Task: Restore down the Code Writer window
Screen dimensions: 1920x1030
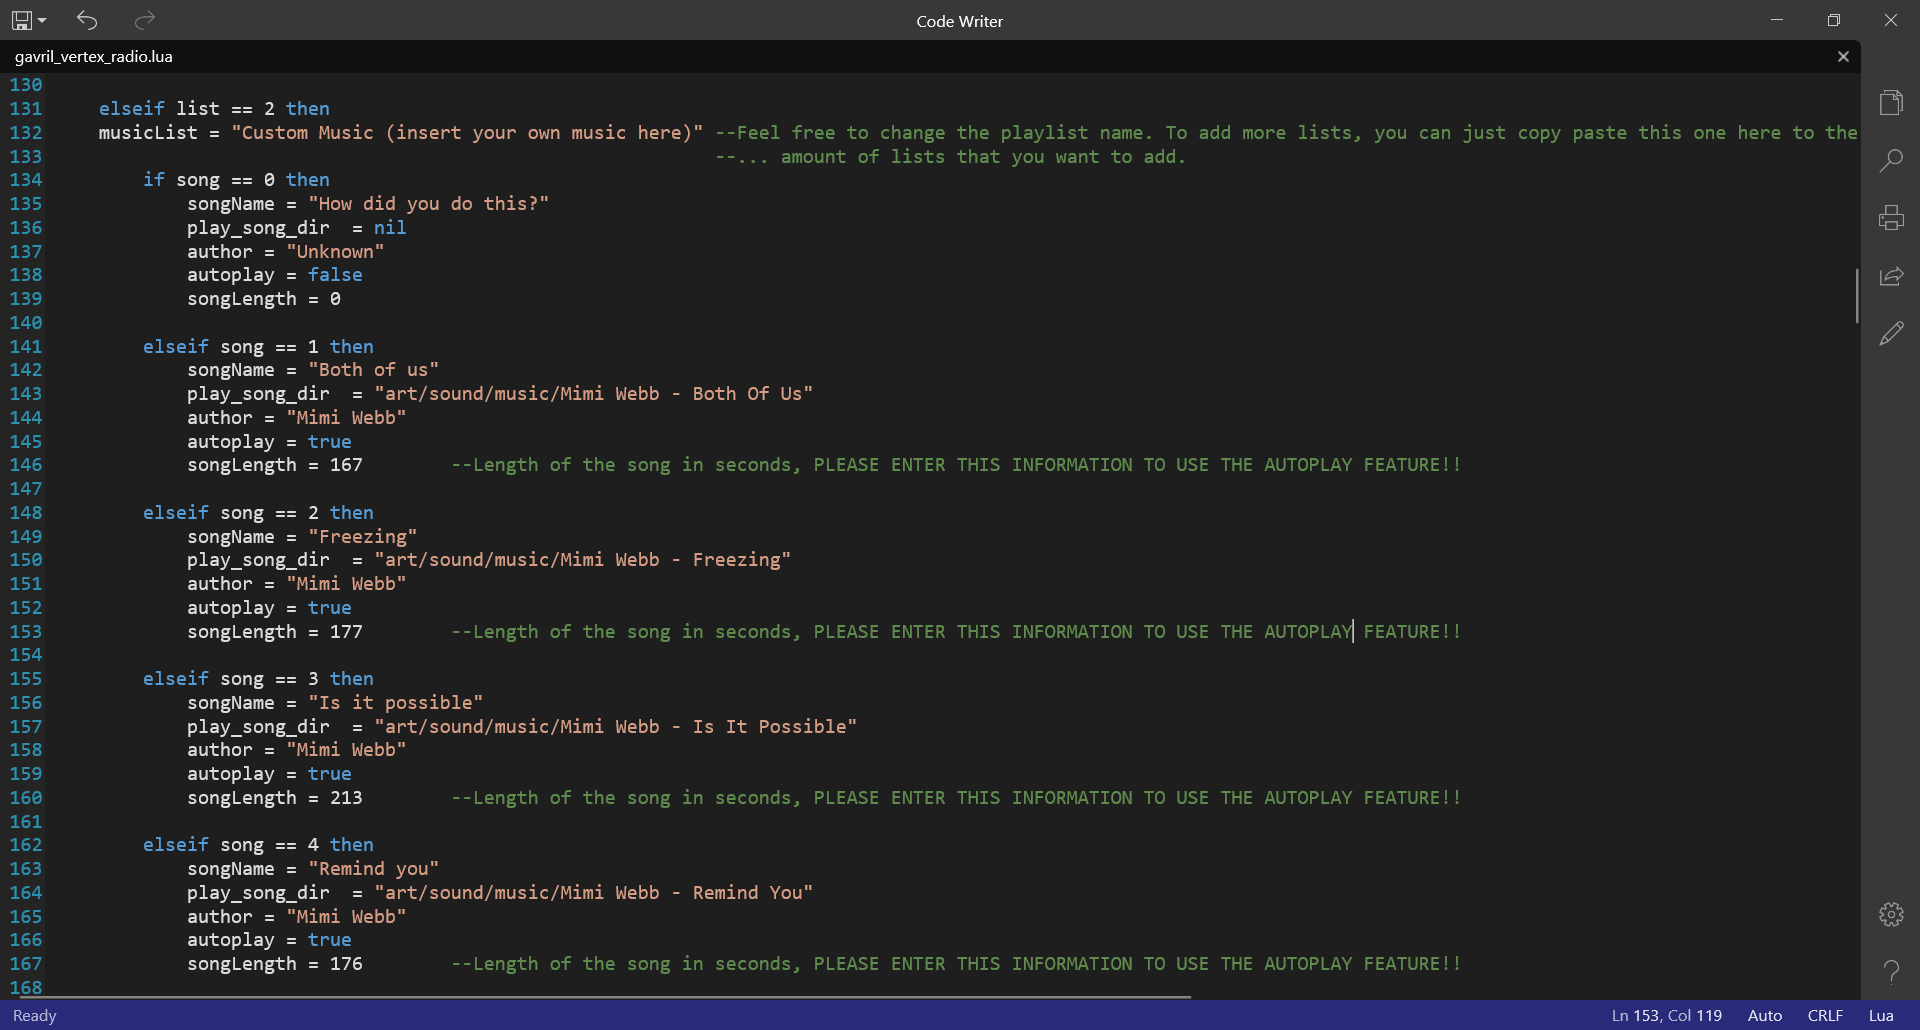Action: coord(1834,20)
